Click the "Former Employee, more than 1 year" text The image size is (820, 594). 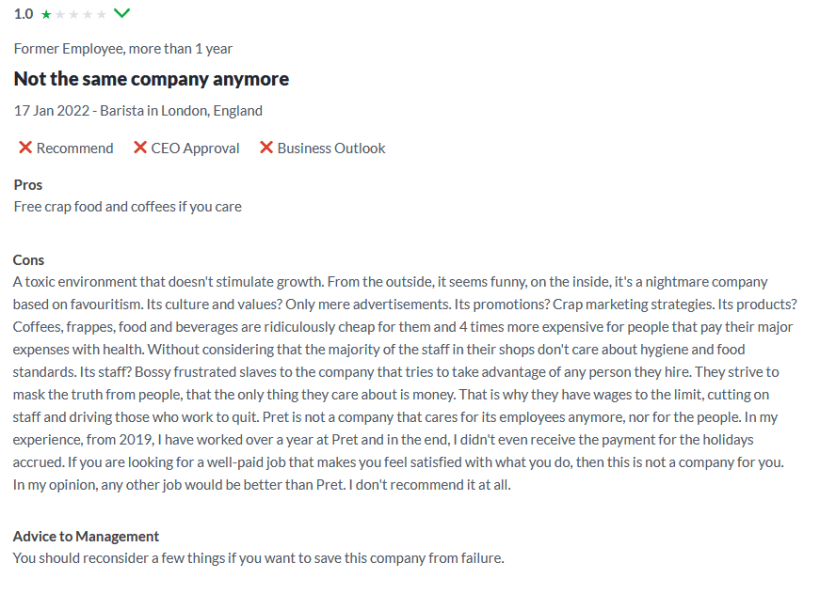pos(123,48)
